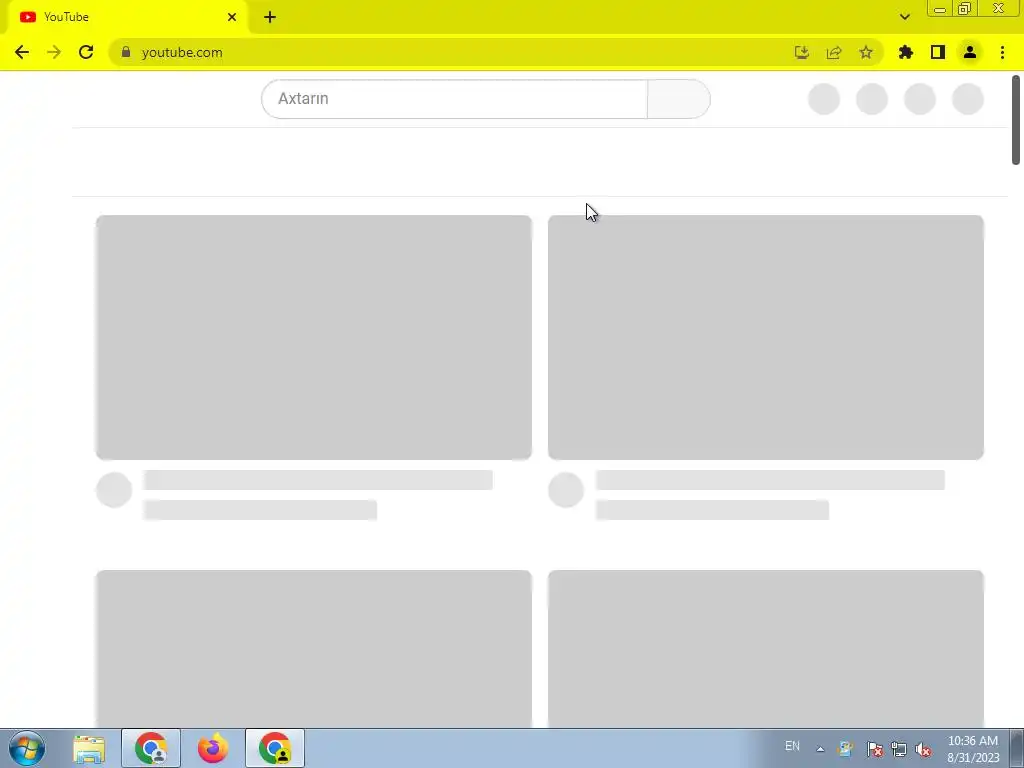Open a new tab with plus button
Image resolution: width=1024 pixels, height=768 pixels.
270,17
